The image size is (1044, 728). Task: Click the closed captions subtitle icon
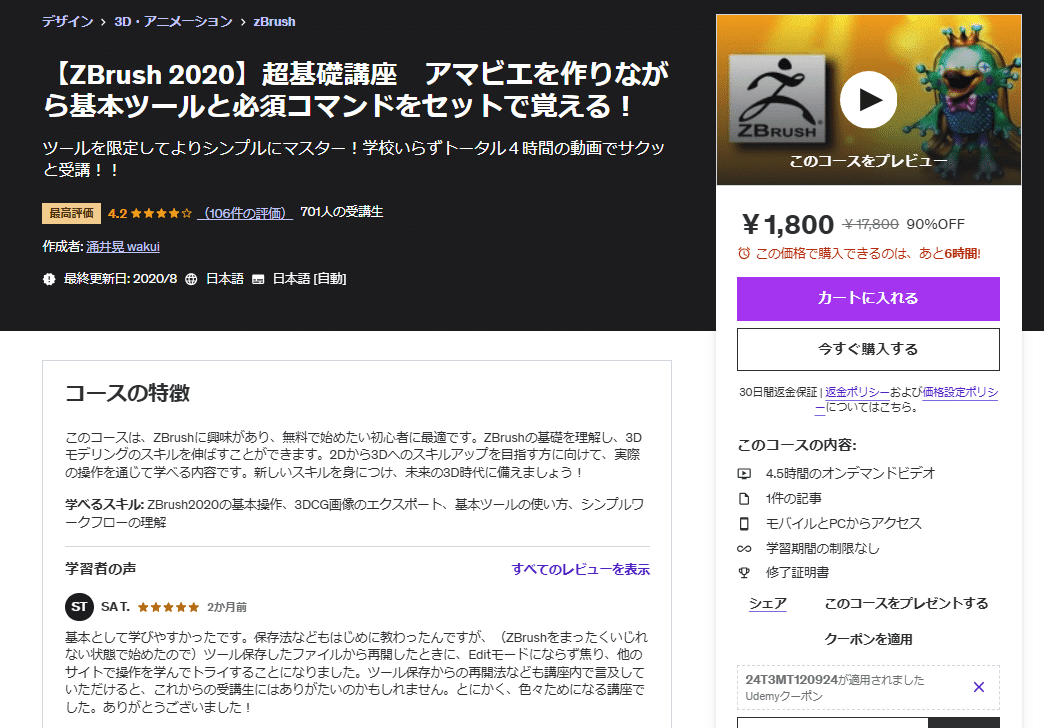(258, 279)
